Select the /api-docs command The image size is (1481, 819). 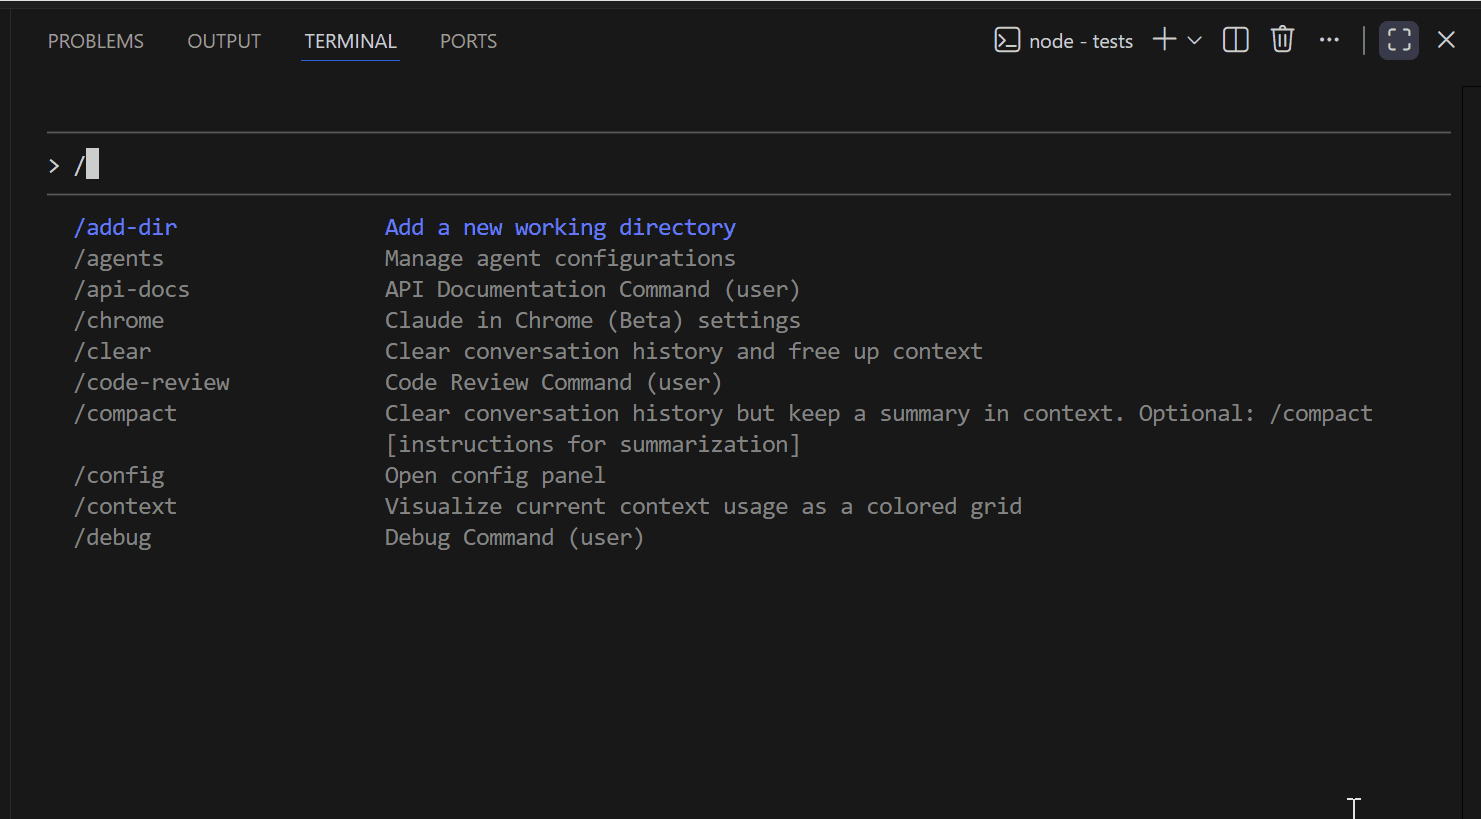(x=132, y=289)
